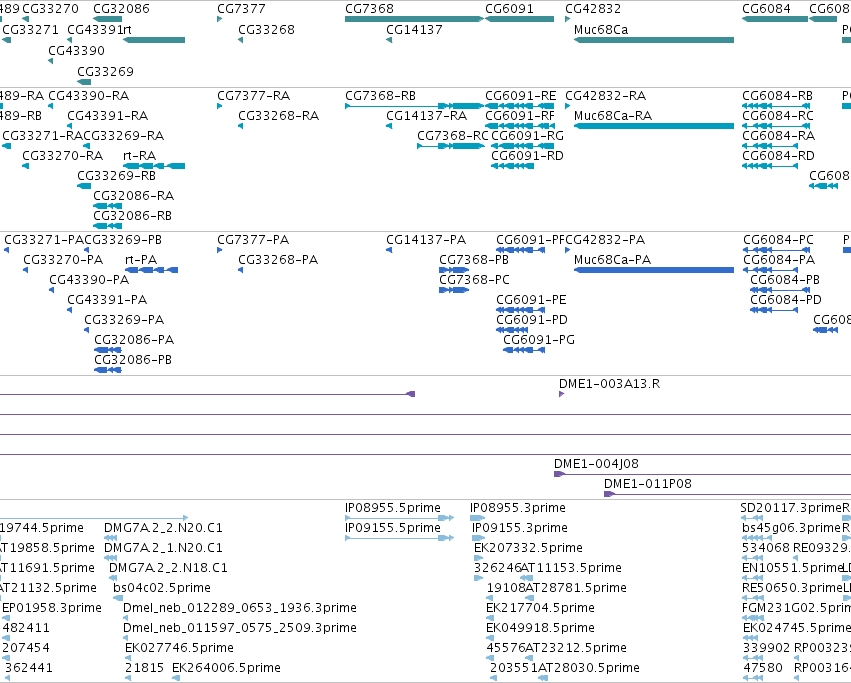Click the CG42832 gene label

pos(593,9)
